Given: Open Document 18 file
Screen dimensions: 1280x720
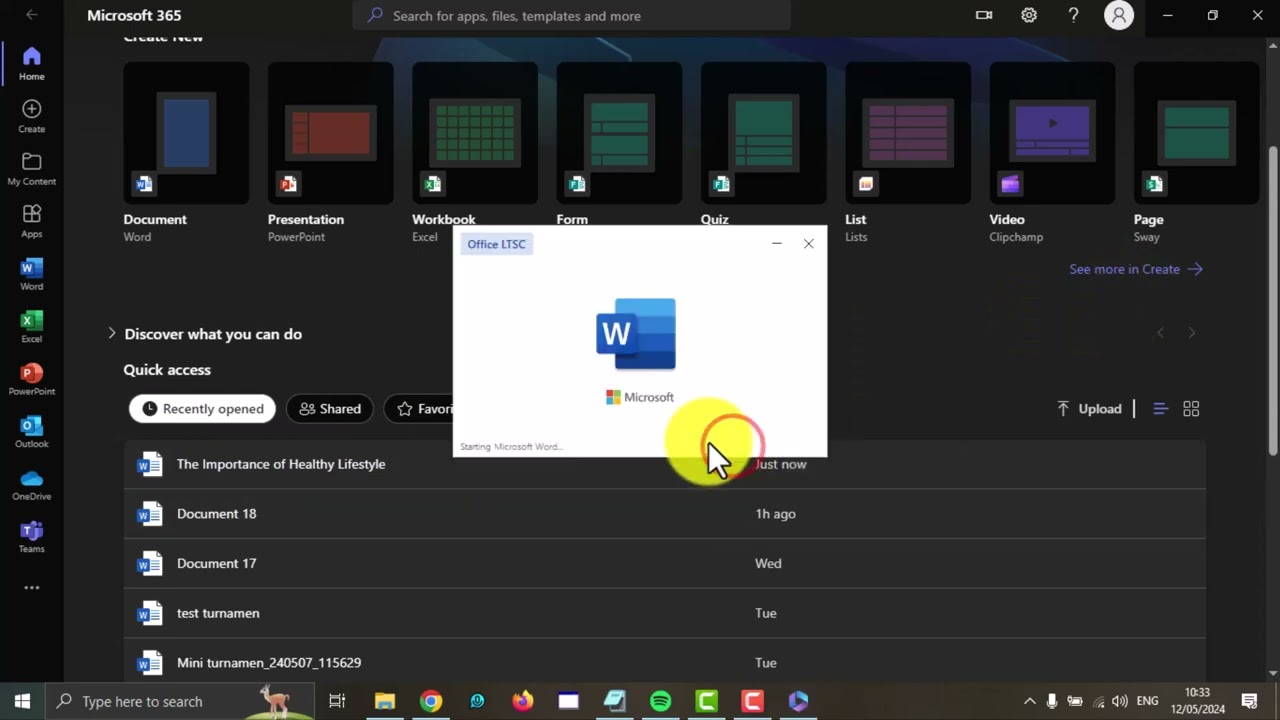Looking at the screenshot, I should [x=664, y=514].
